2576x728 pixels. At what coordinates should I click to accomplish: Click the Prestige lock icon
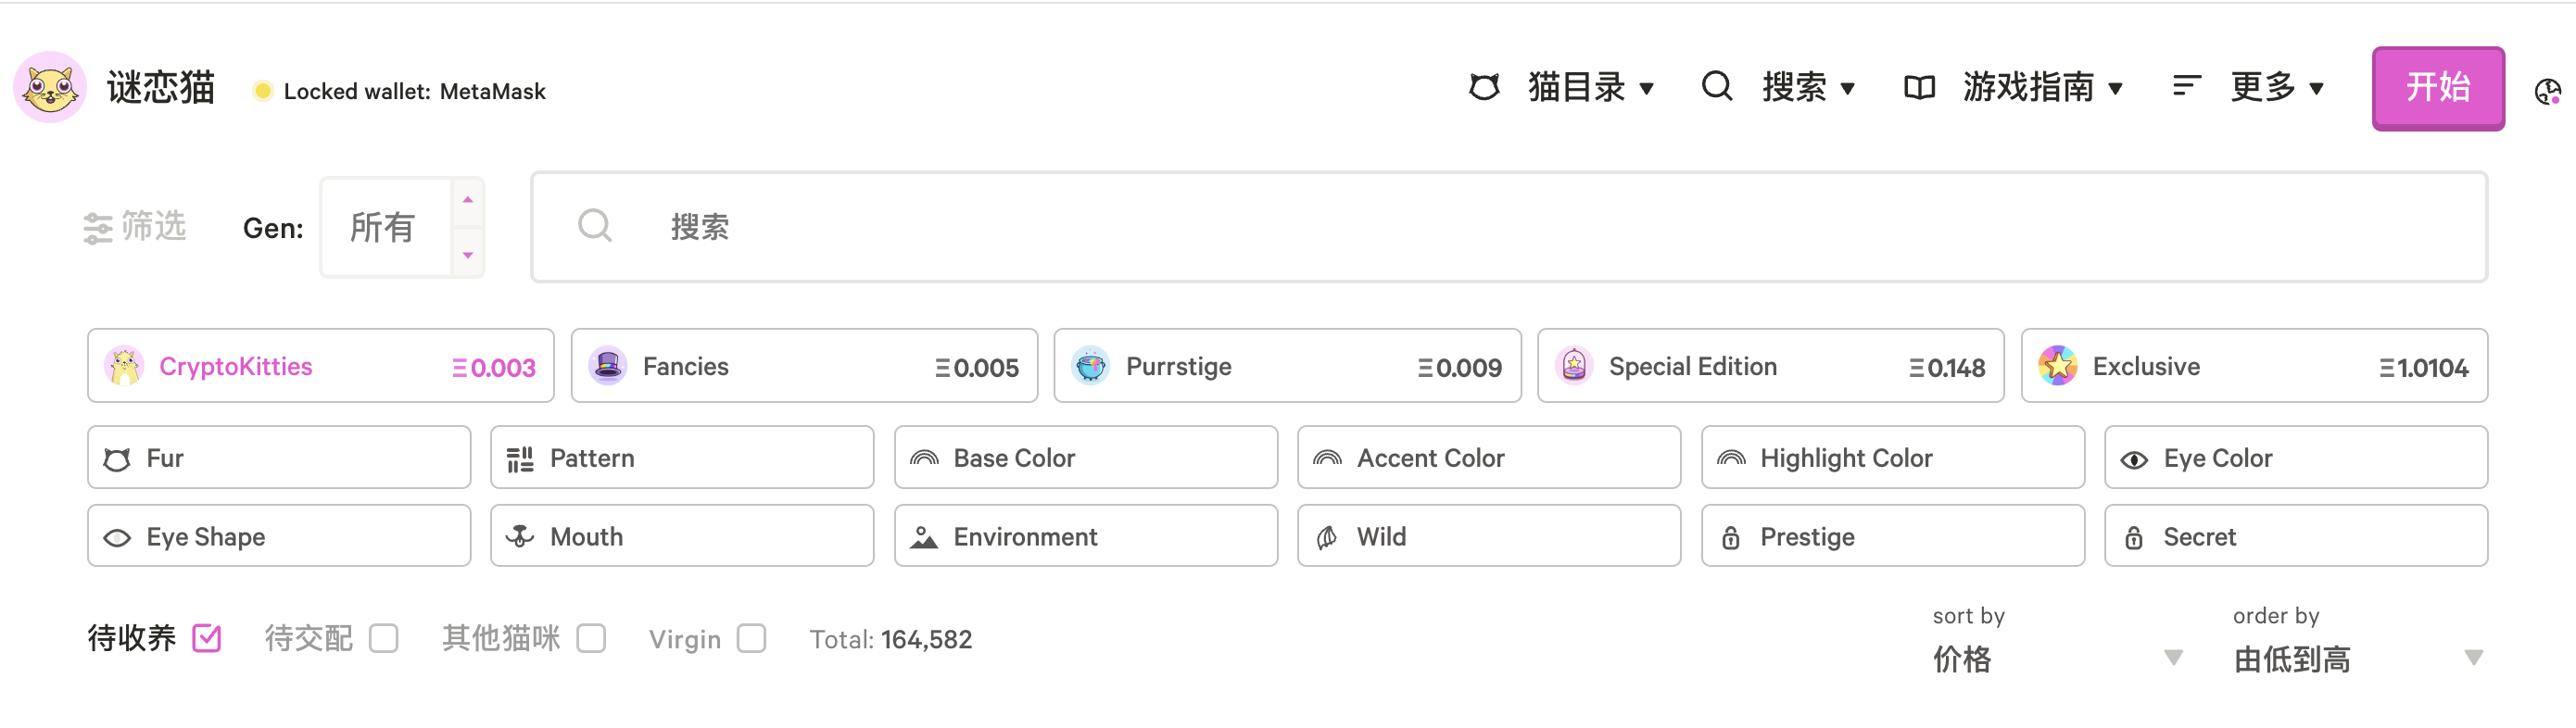pos(1731,538)
